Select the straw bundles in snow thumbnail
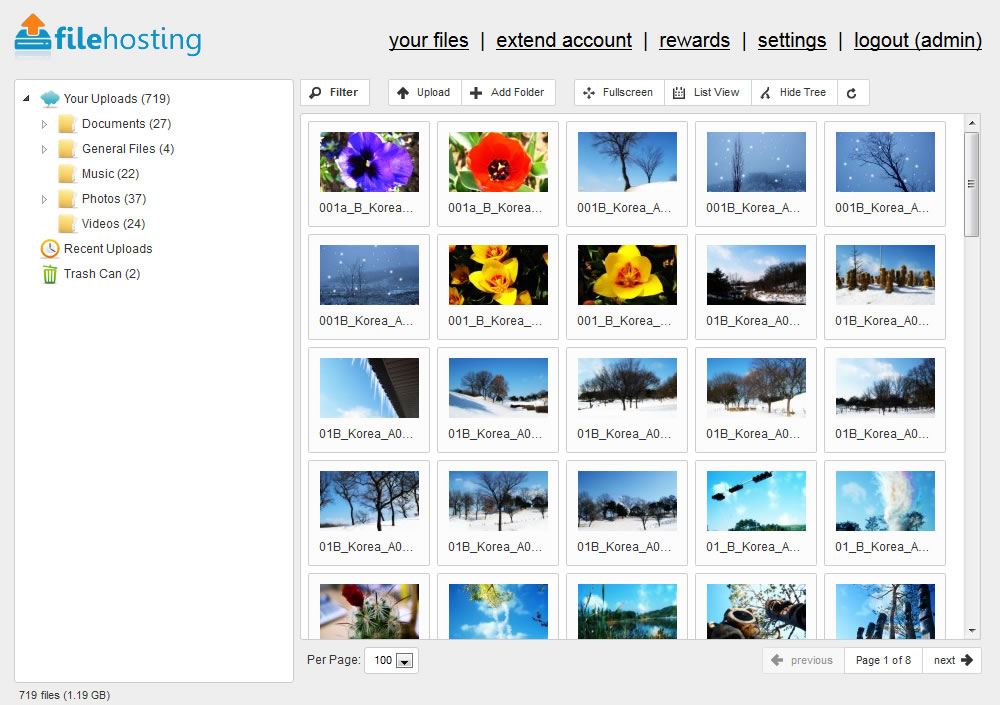 [x=885, y=275]
